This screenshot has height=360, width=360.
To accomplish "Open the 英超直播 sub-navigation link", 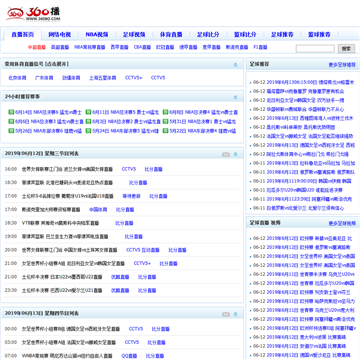I will pos(60,47).
